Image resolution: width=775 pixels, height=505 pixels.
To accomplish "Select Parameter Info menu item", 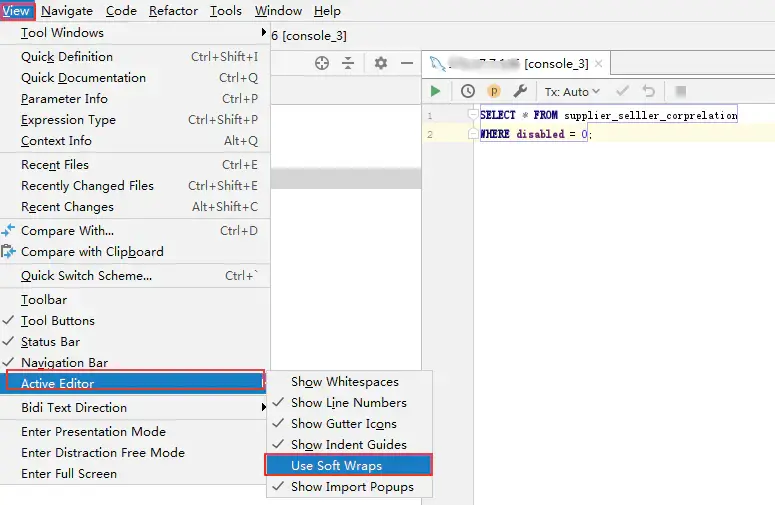I will coord(134,98).
